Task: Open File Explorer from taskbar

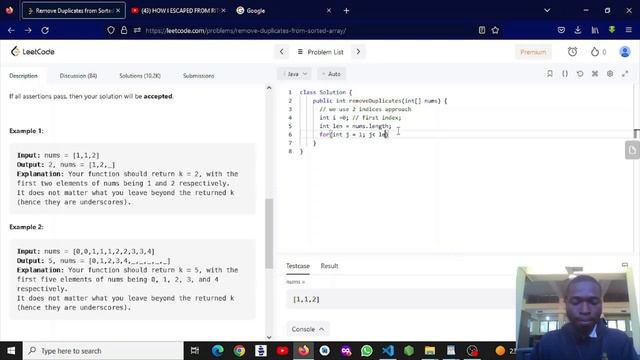Action: pos(430,351)
